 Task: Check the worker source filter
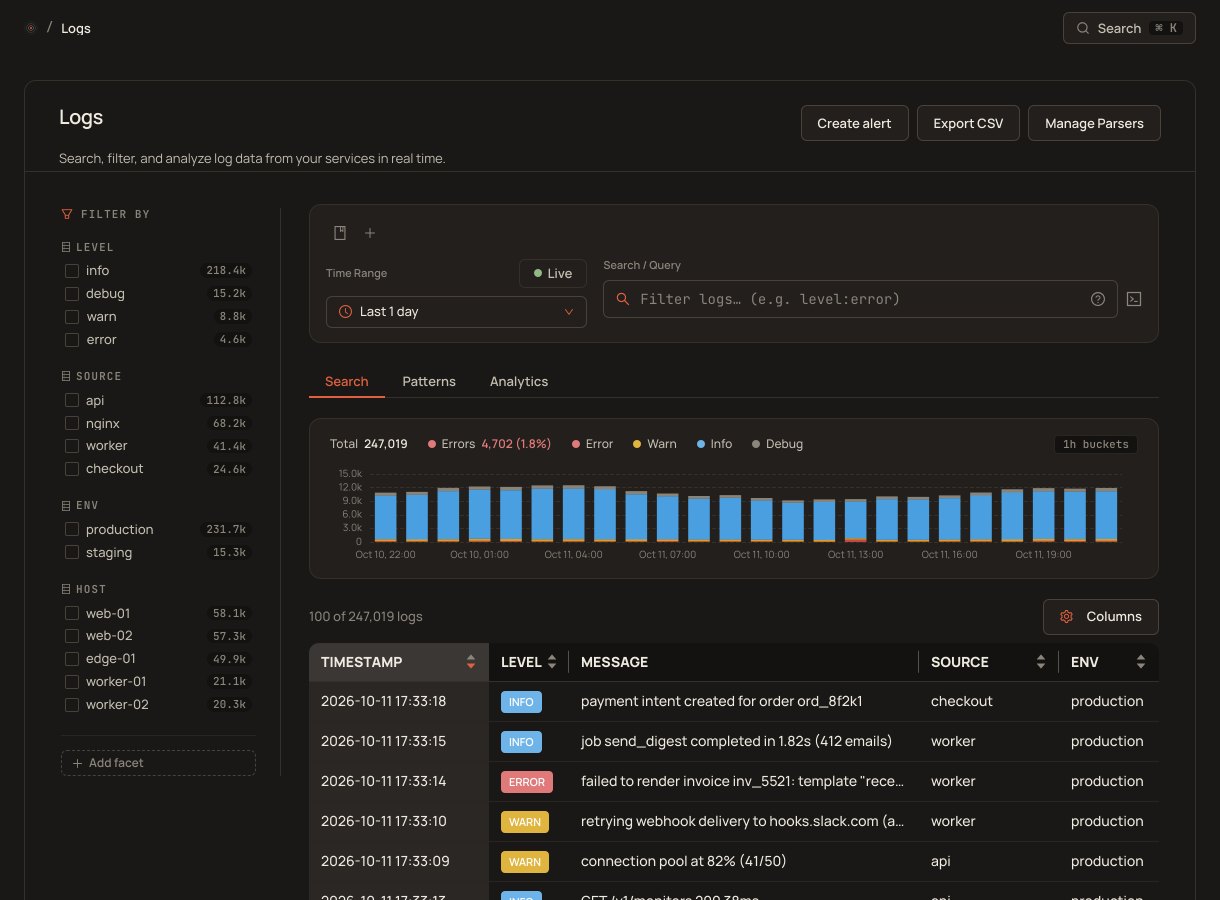pos(72,446)
